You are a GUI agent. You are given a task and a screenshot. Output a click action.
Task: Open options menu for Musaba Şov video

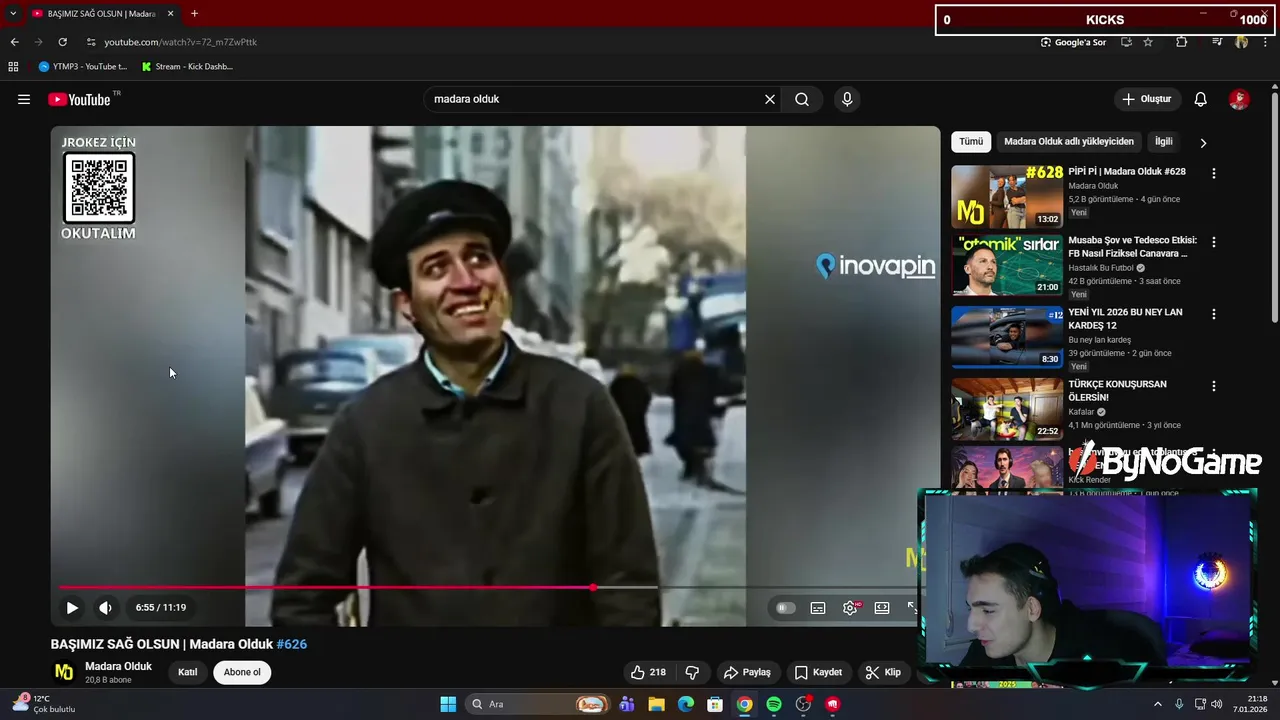click(x=1214, y=242)
